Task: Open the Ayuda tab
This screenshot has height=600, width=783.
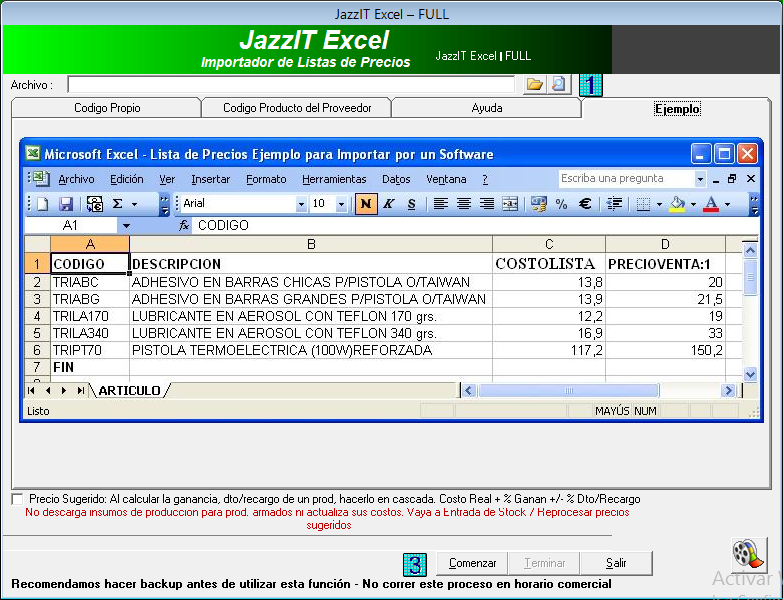Action: tap(486, 108)
